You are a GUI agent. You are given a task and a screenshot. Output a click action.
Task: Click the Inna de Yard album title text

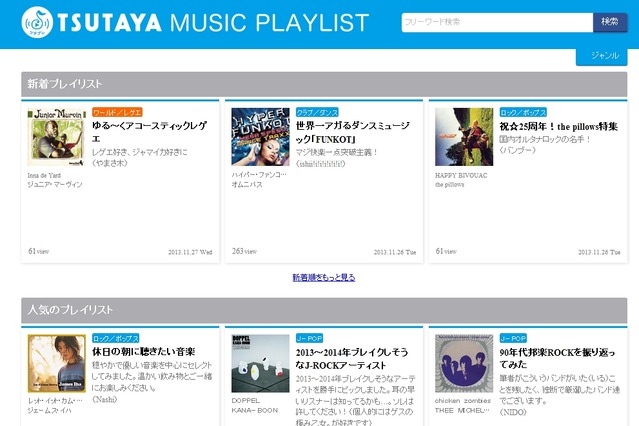point(44,175)
